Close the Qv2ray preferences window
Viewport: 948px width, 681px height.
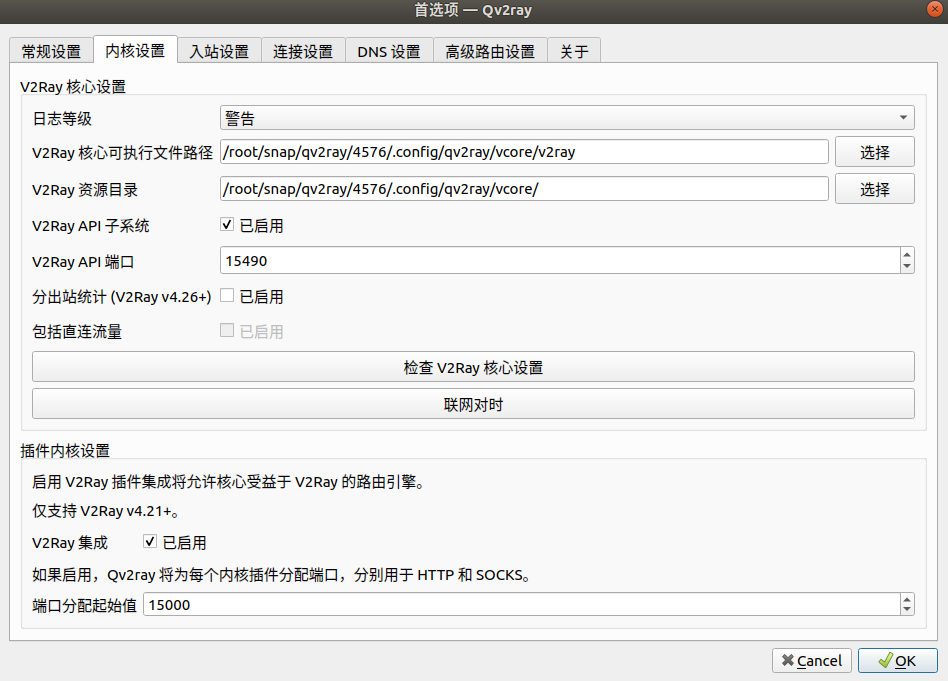(x=935, y=9)
